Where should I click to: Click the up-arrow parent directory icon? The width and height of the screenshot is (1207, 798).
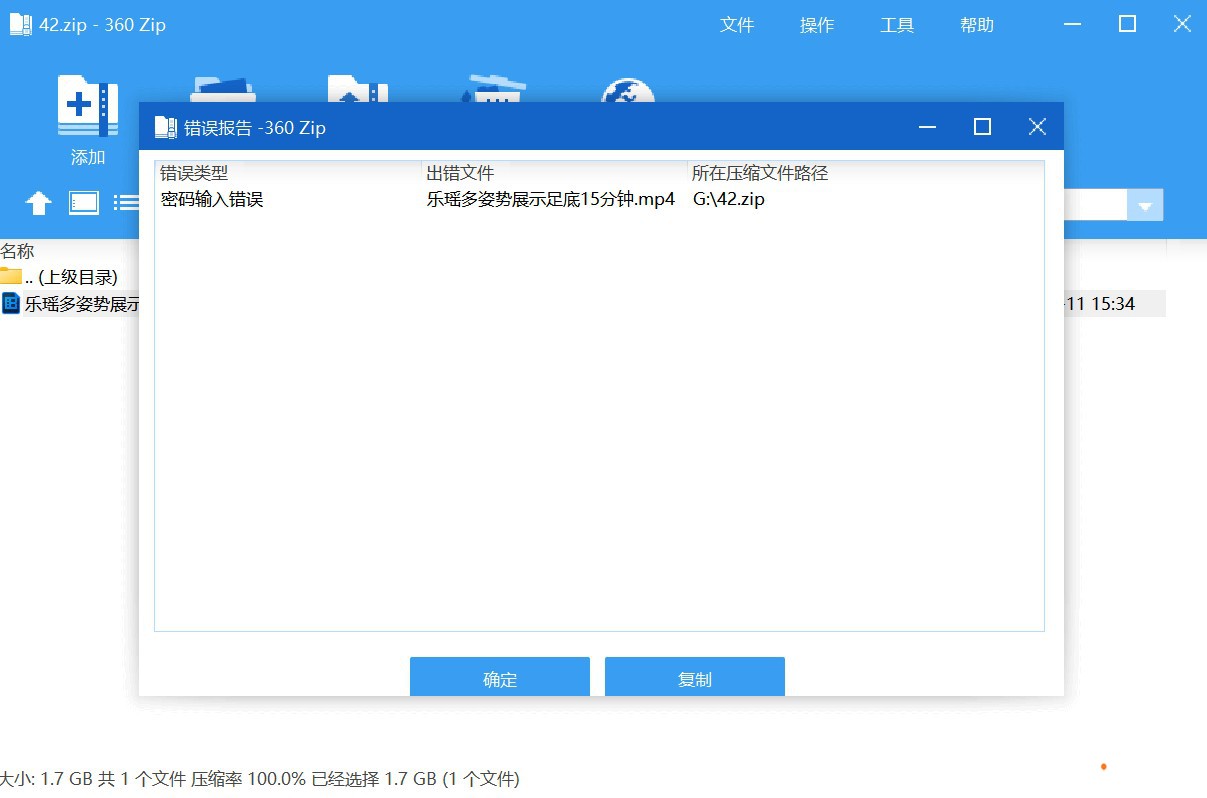38,204
